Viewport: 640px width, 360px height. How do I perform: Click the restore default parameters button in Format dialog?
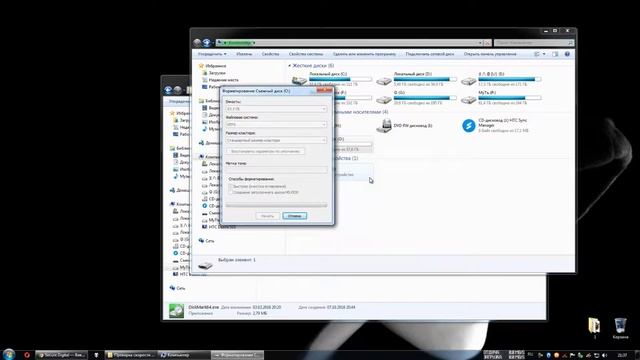(265, 151)
